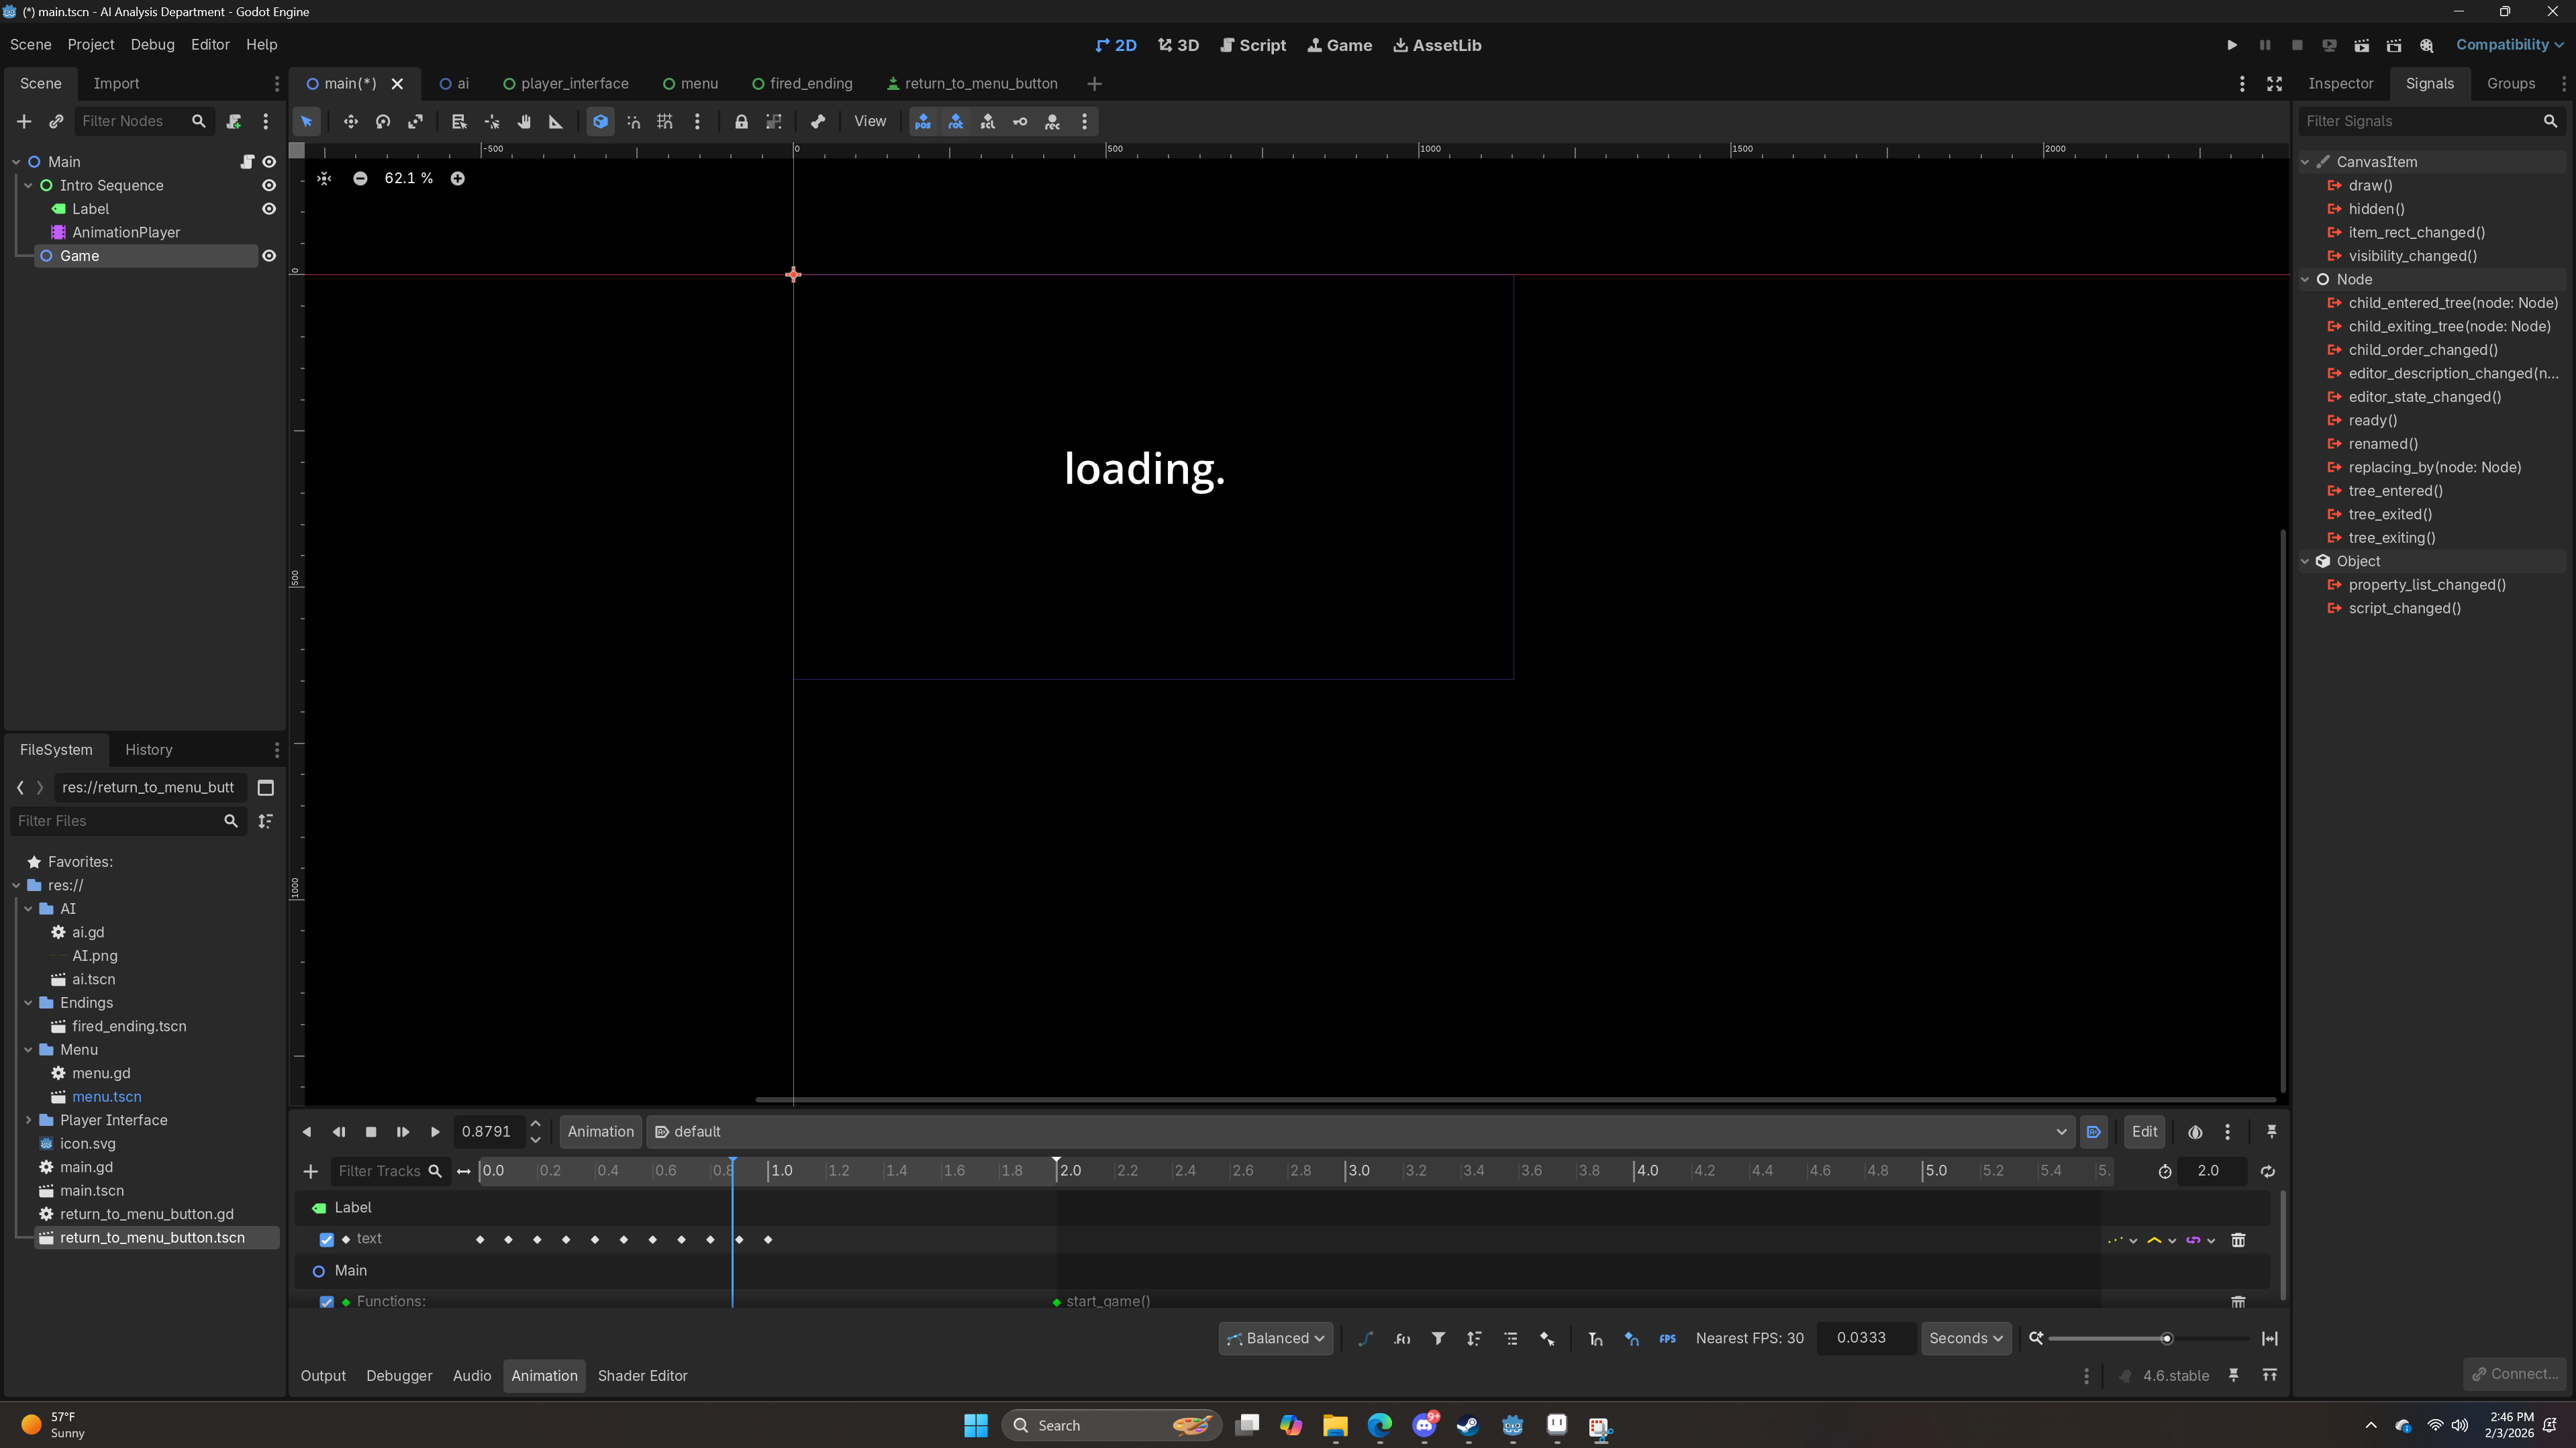Toggle Intro Sequence node visibility
Viewport: 2576px width, 1448px height.
269,185
